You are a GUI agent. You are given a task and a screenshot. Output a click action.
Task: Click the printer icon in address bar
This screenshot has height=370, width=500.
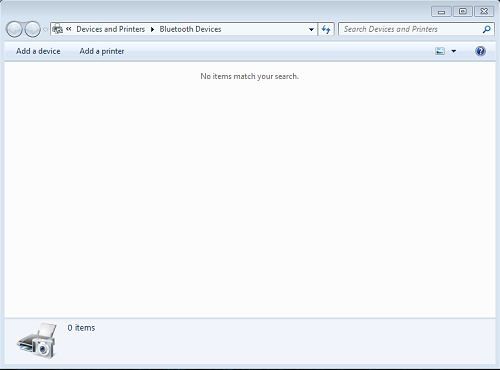click(x=58, y=29)
